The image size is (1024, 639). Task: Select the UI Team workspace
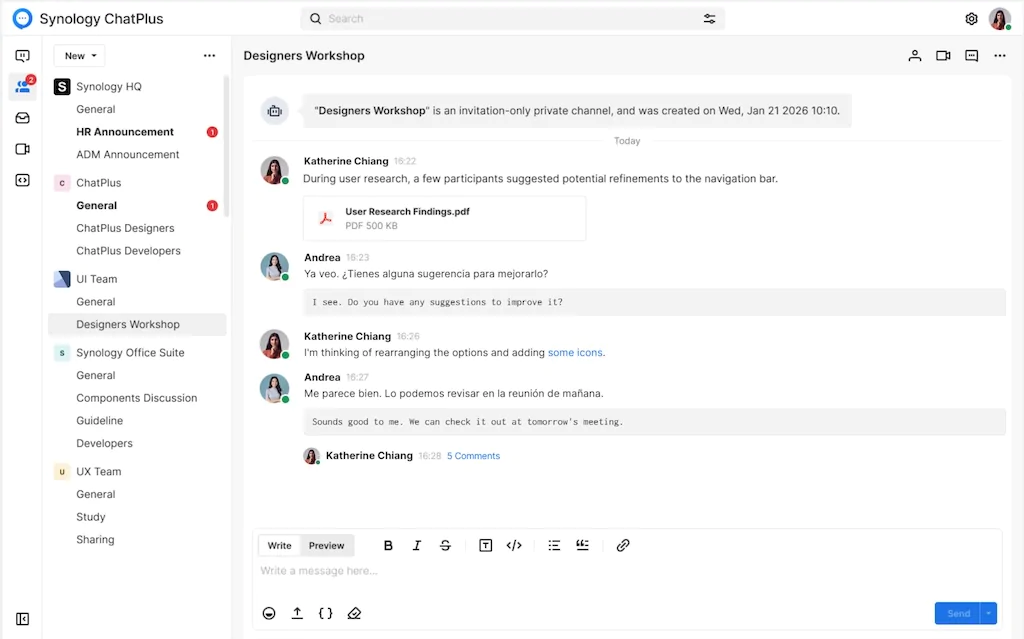97,279
